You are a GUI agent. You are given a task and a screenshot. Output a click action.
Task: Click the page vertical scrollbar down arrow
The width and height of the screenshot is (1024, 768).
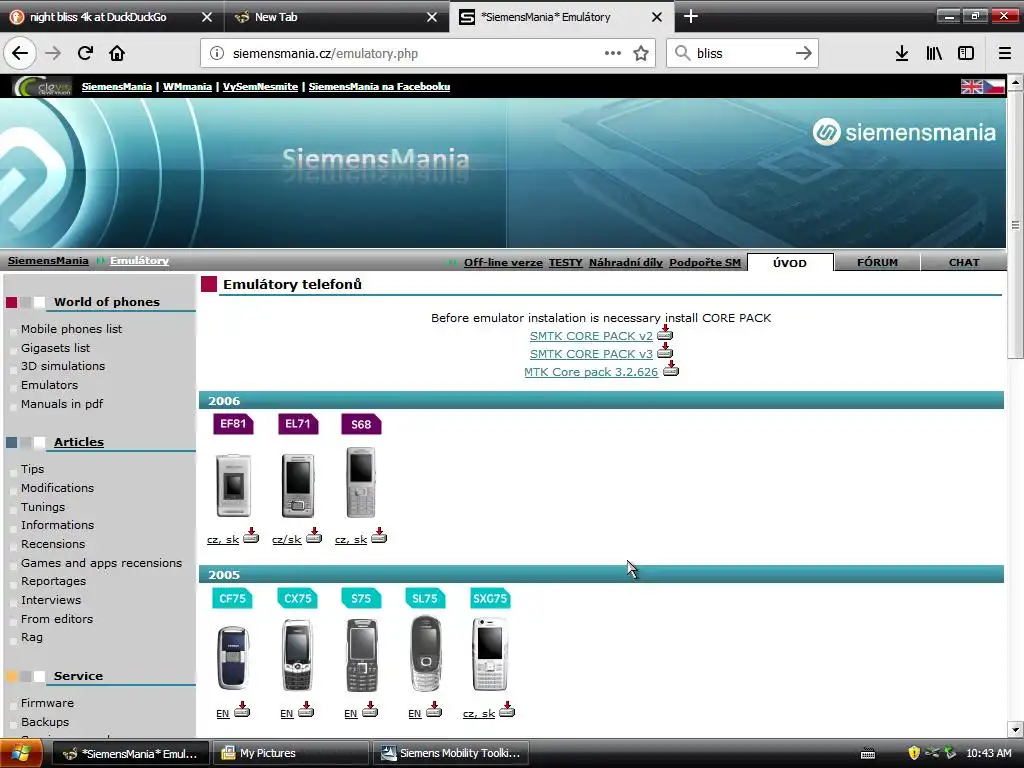1015,729
